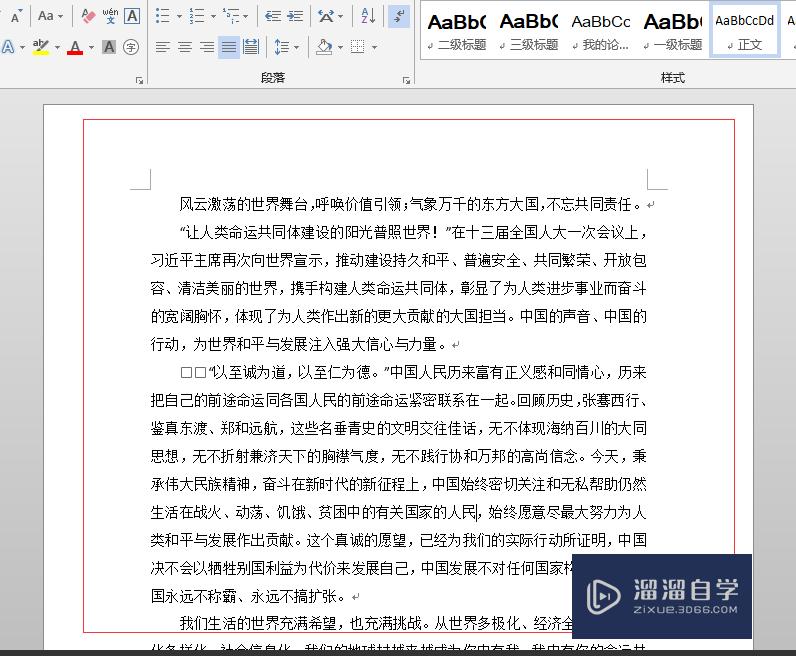Align text right

(207, 47)
